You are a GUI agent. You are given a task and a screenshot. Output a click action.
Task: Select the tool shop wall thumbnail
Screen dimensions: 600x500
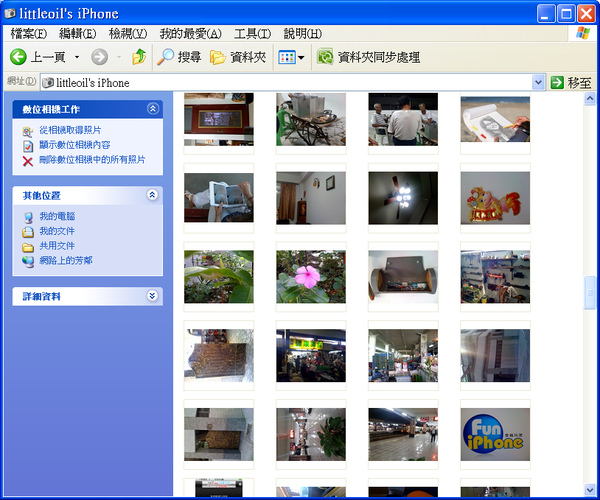tap(495, 277)
